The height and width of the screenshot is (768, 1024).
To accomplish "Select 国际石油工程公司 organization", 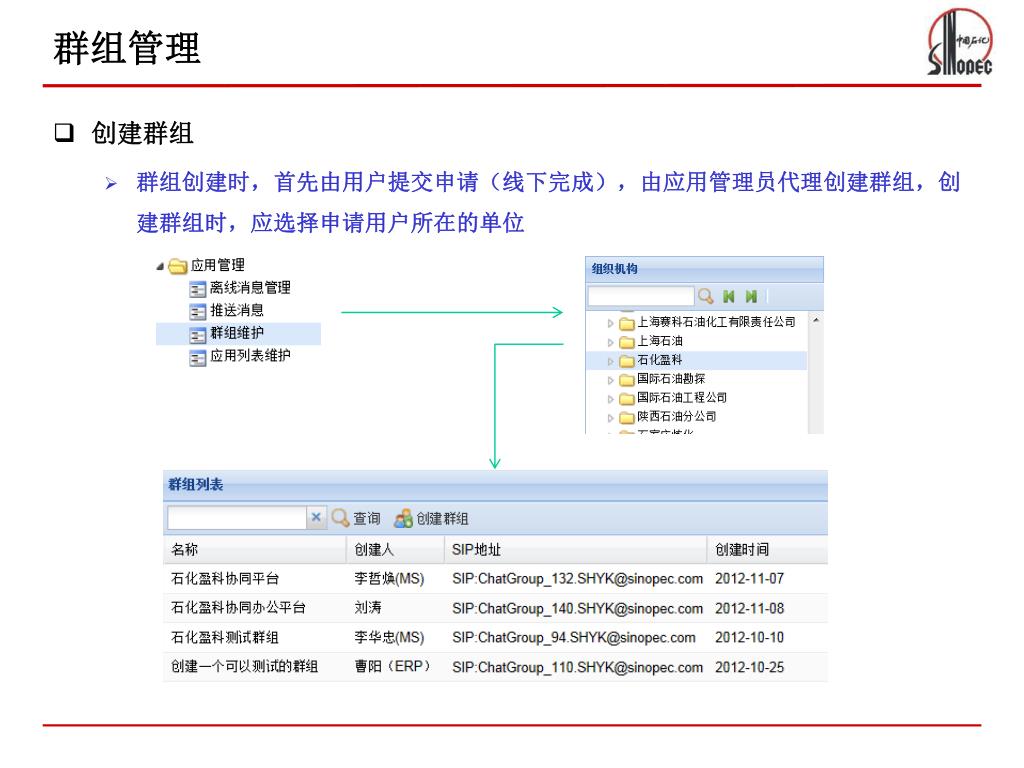I will tap(682, 398).
